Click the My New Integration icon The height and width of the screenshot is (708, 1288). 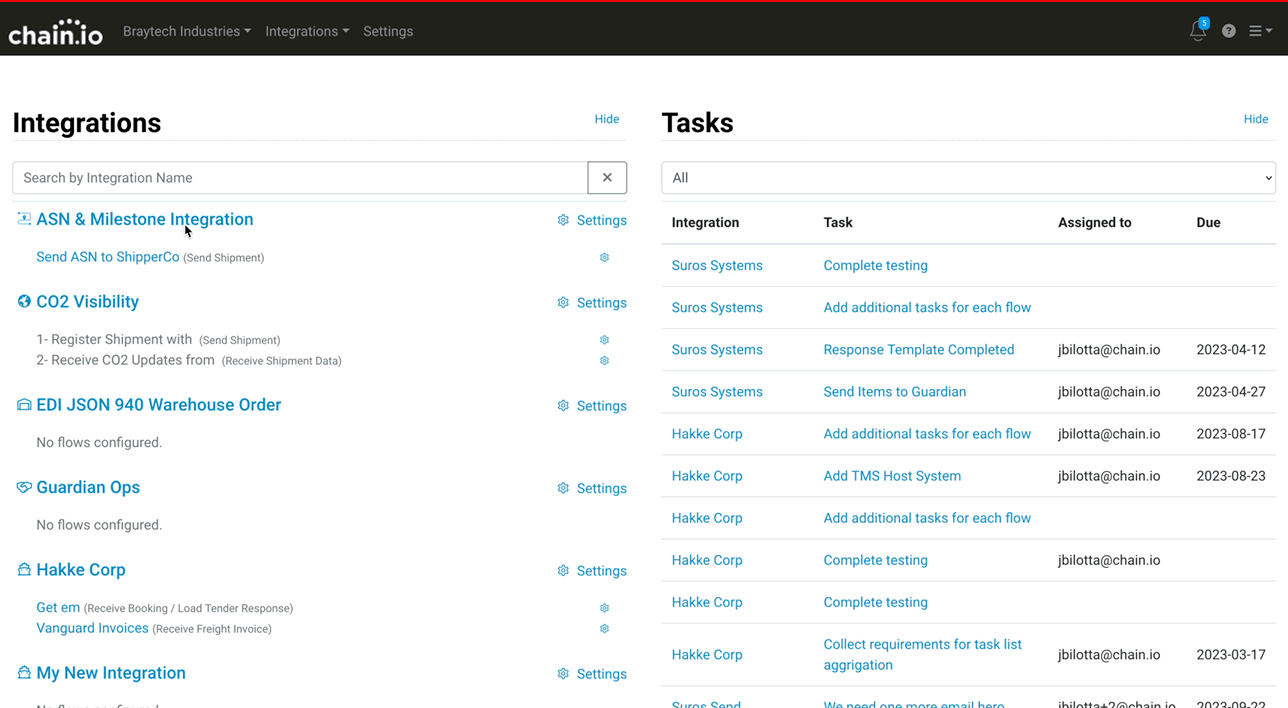[x=24, y=672]
